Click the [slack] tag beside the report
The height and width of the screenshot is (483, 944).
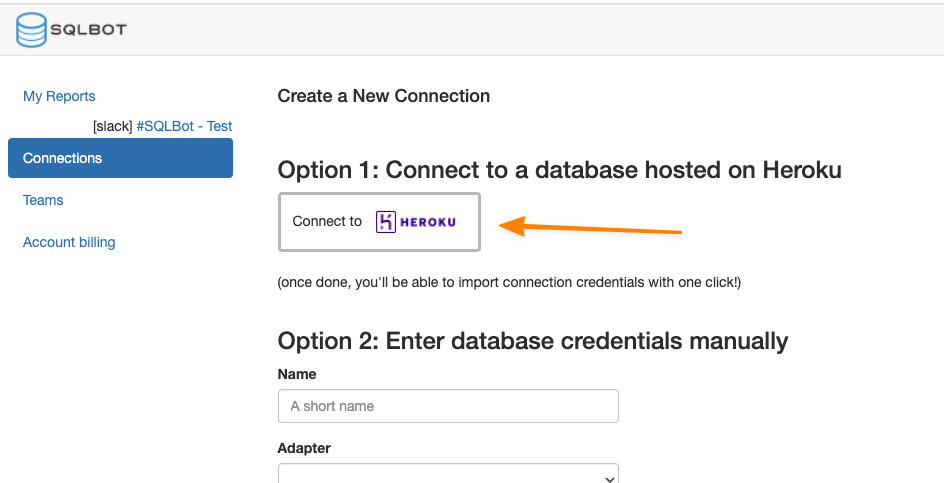pyautogui.click(x=112, y=126)
